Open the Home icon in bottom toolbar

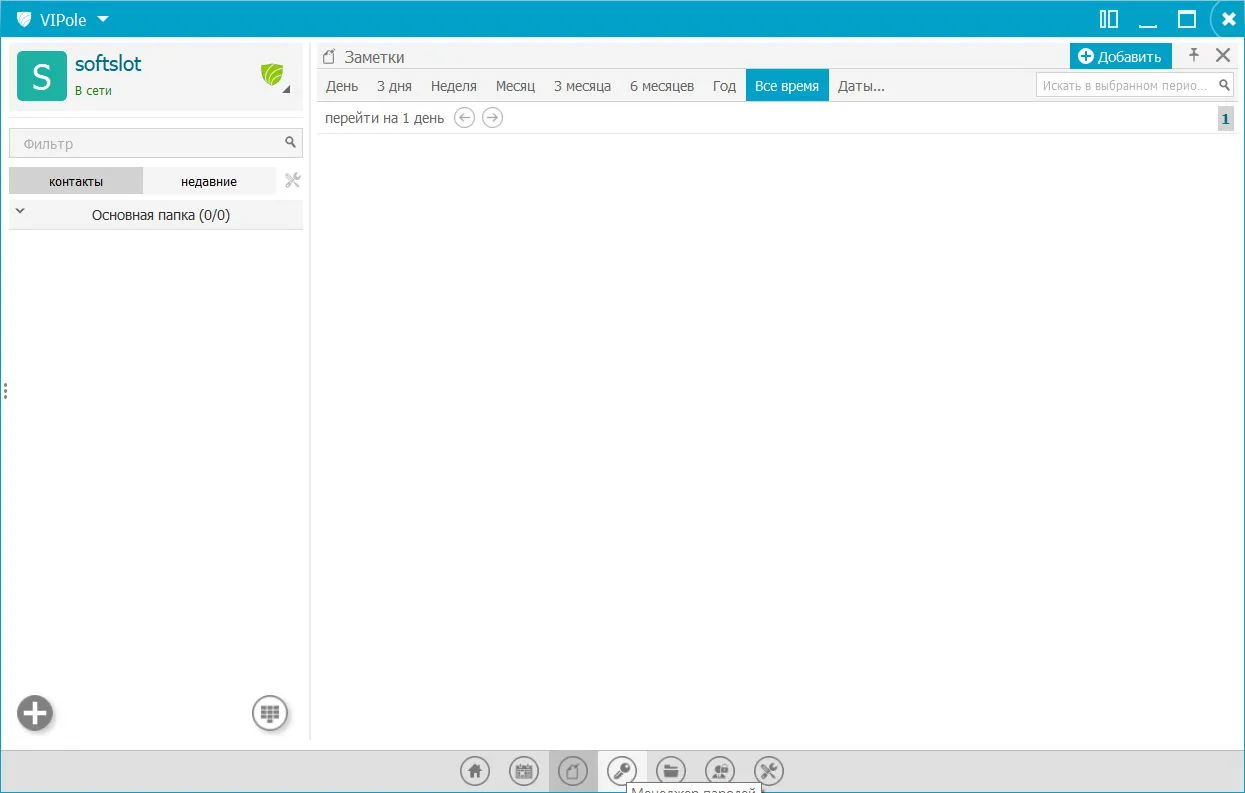(475, 770)
